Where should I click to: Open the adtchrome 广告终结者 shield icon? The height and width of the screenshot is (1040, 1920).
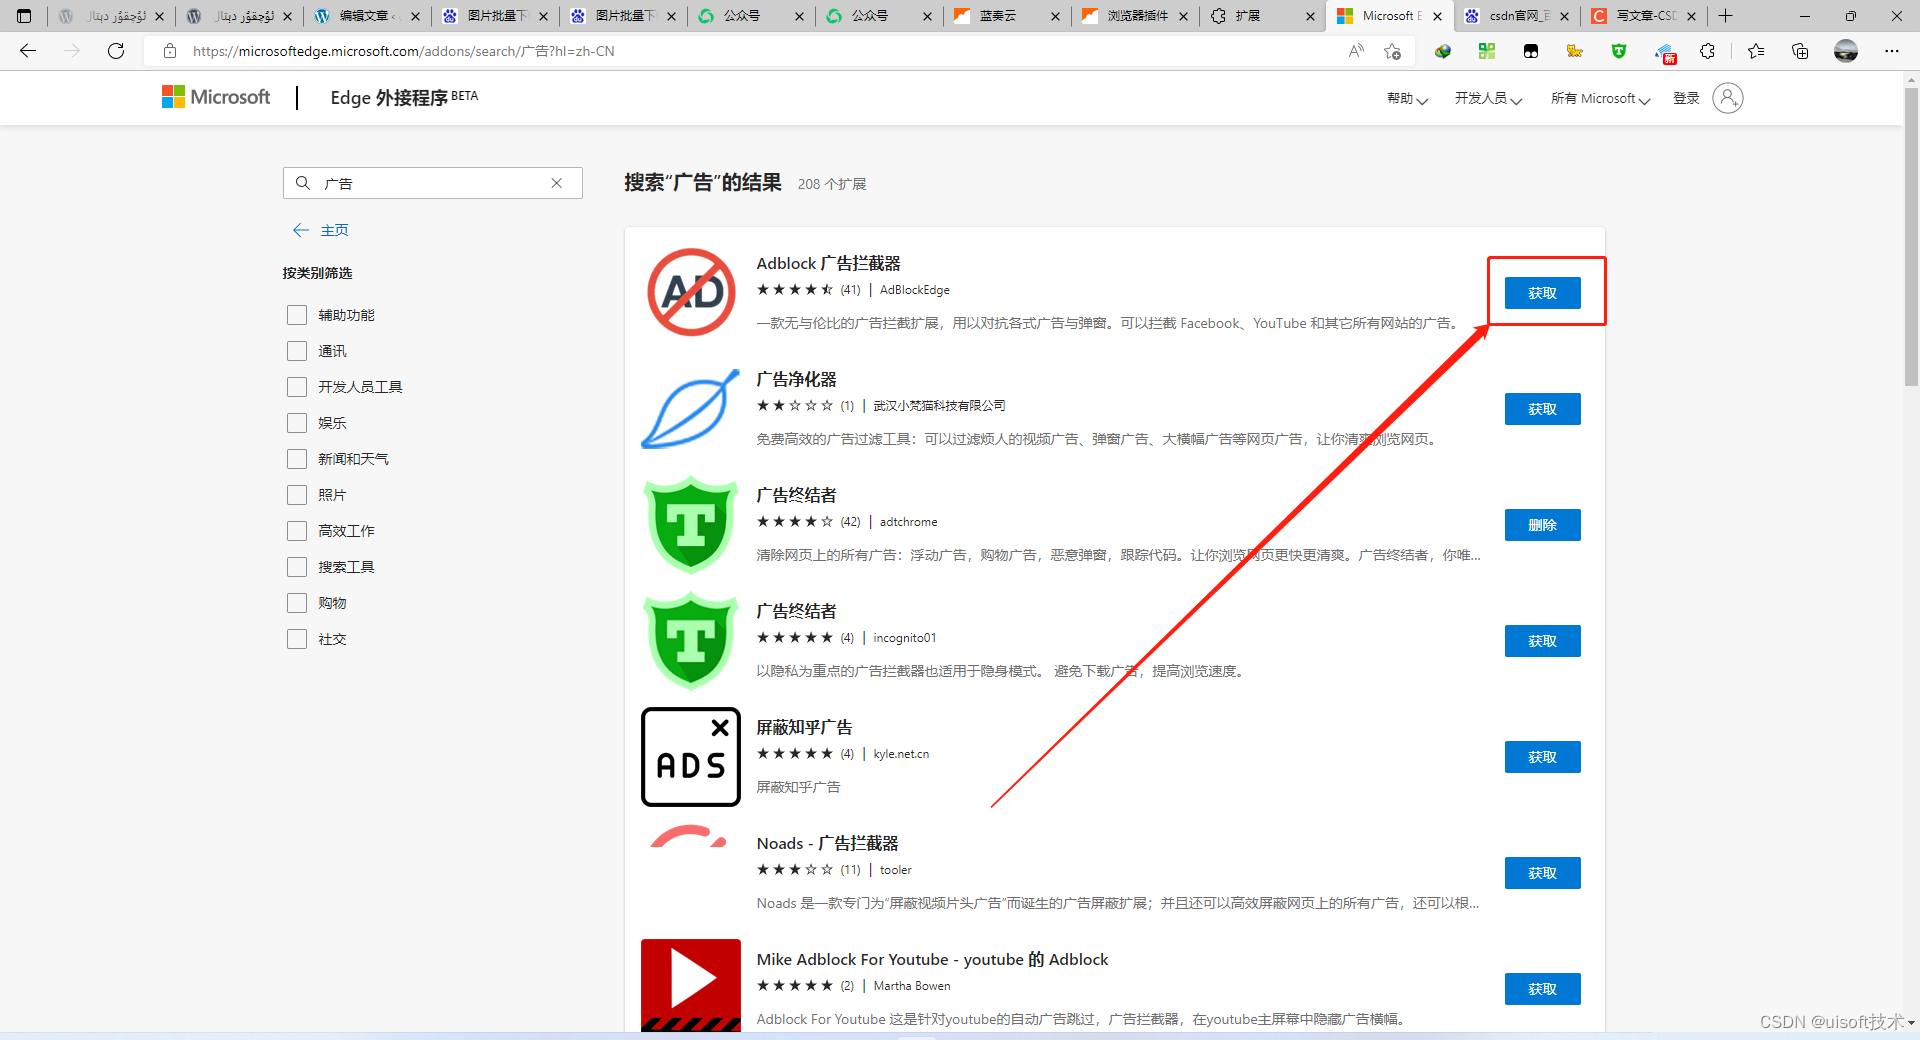(x=691, y=525)
